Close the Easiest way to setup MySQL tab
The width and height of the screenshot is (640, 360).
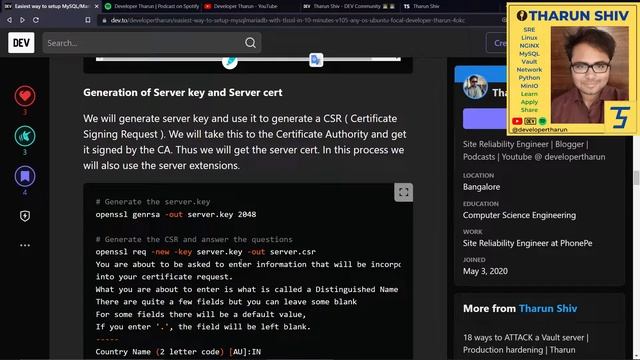tap(96, 6)
